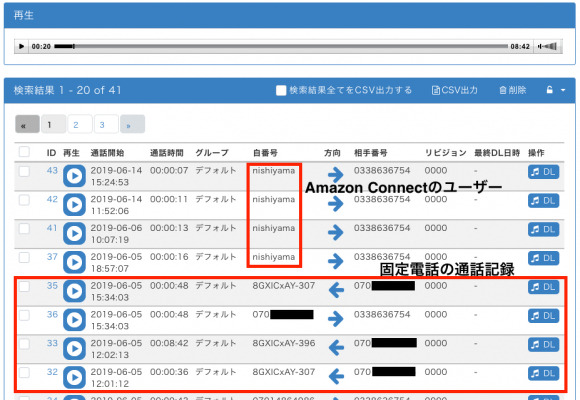Download recording for call ID 42
The height and width of the screenshot is (400, 580).
point(543,201)
